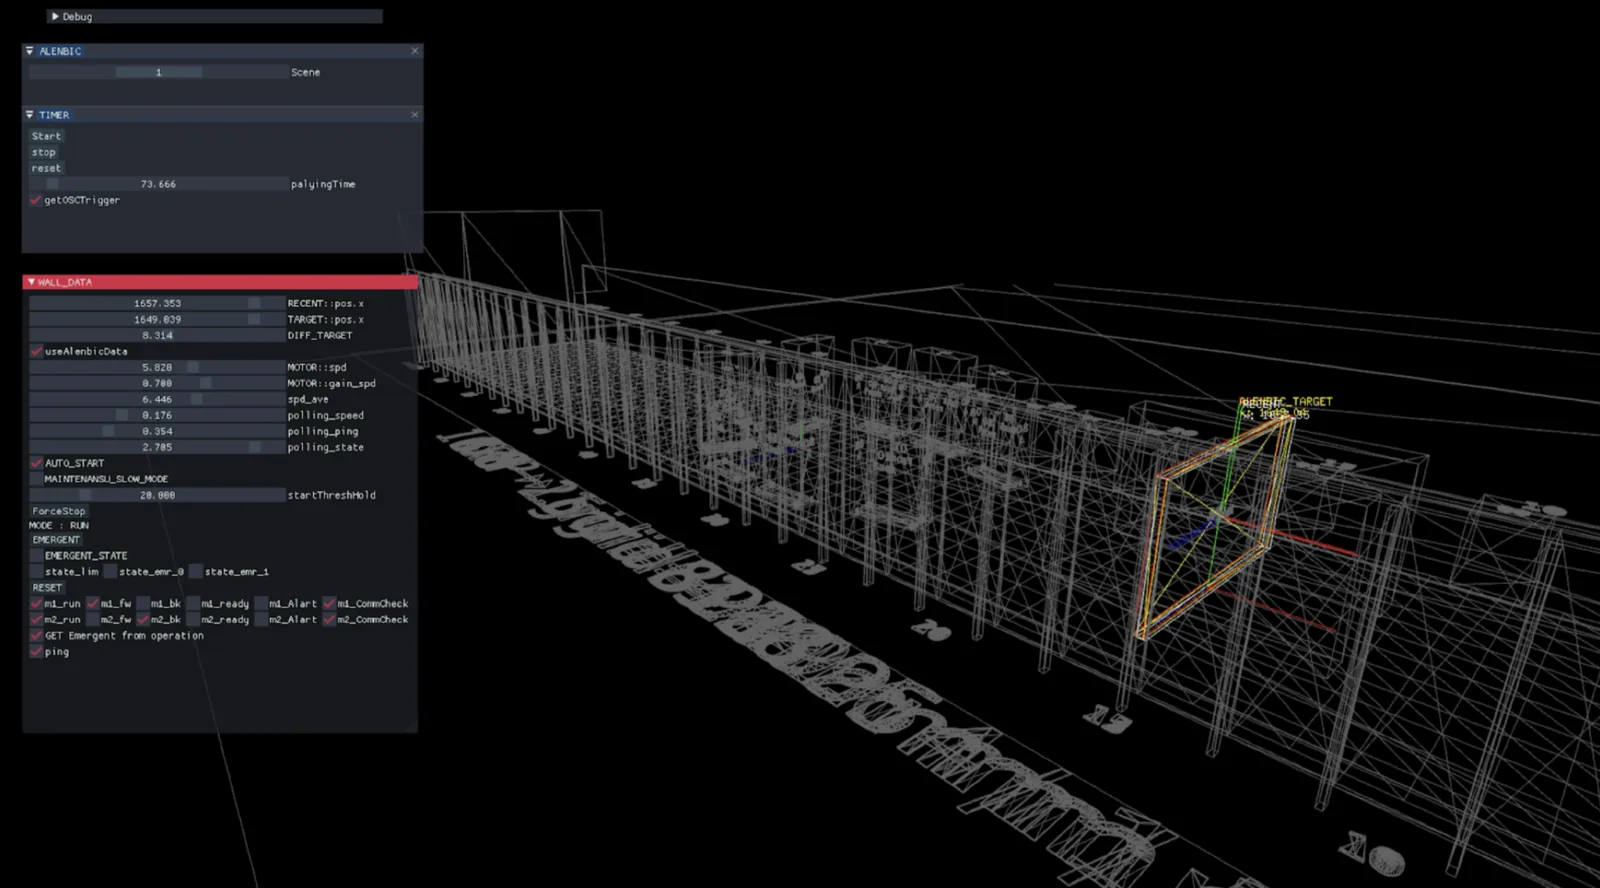The height and width of the screenshot is (888, 1600).
Task: Collapse the WALL_DATA panel
Action: (x=31, y=282)
